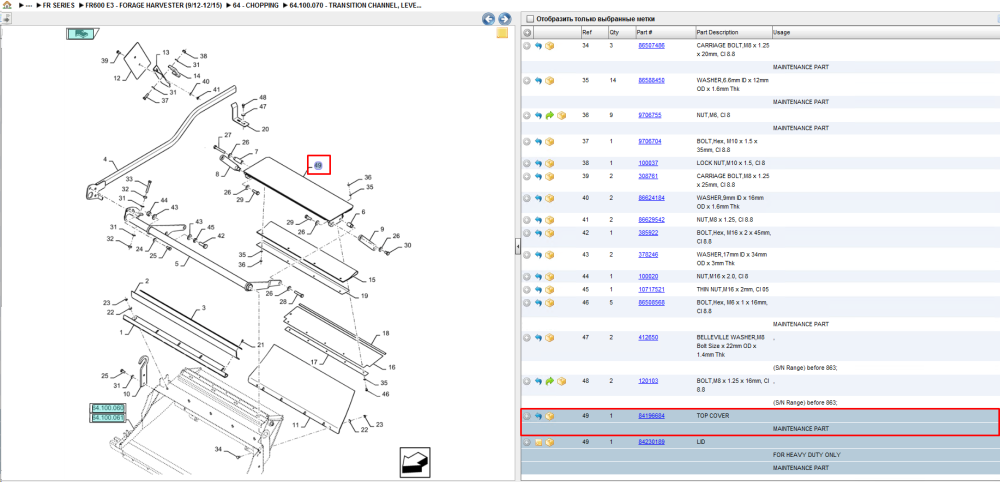This screenshot has width=1000, height=482.
Task: Click package icon for ref 36
Action: pos(561,115)
